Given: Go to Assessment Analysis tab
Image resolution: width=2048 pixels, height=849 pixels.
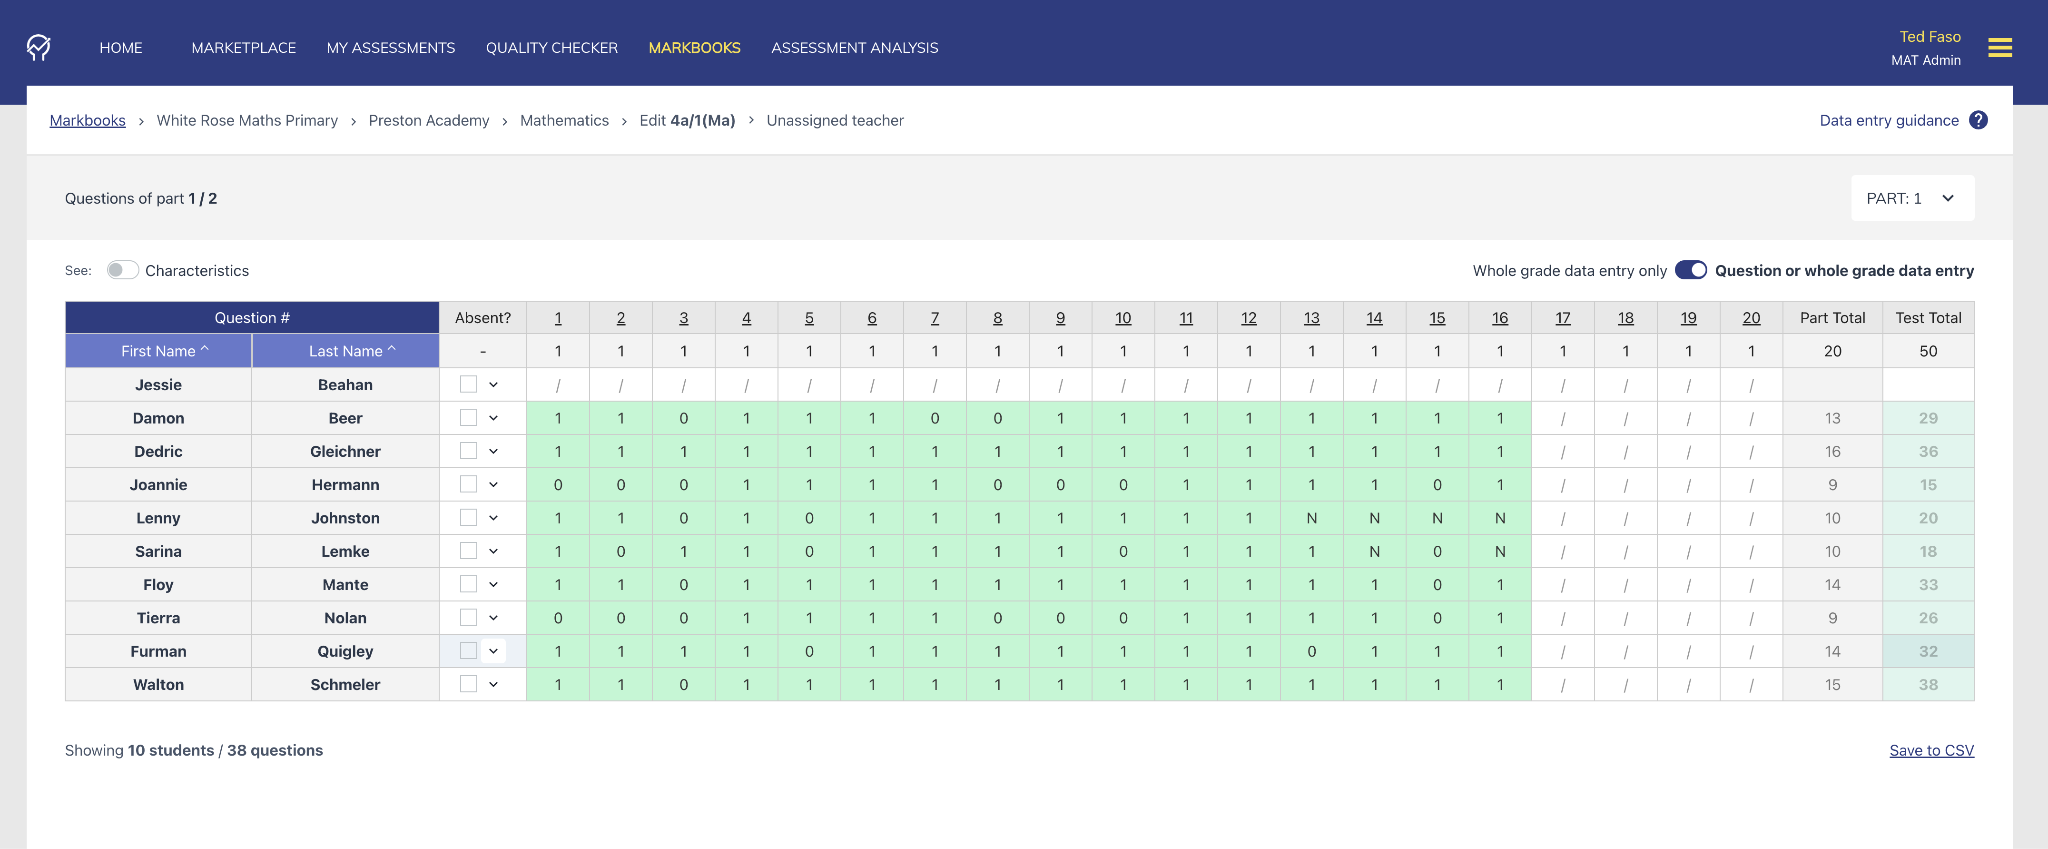Looking at the screenshot, I should (x=854, y=48).
